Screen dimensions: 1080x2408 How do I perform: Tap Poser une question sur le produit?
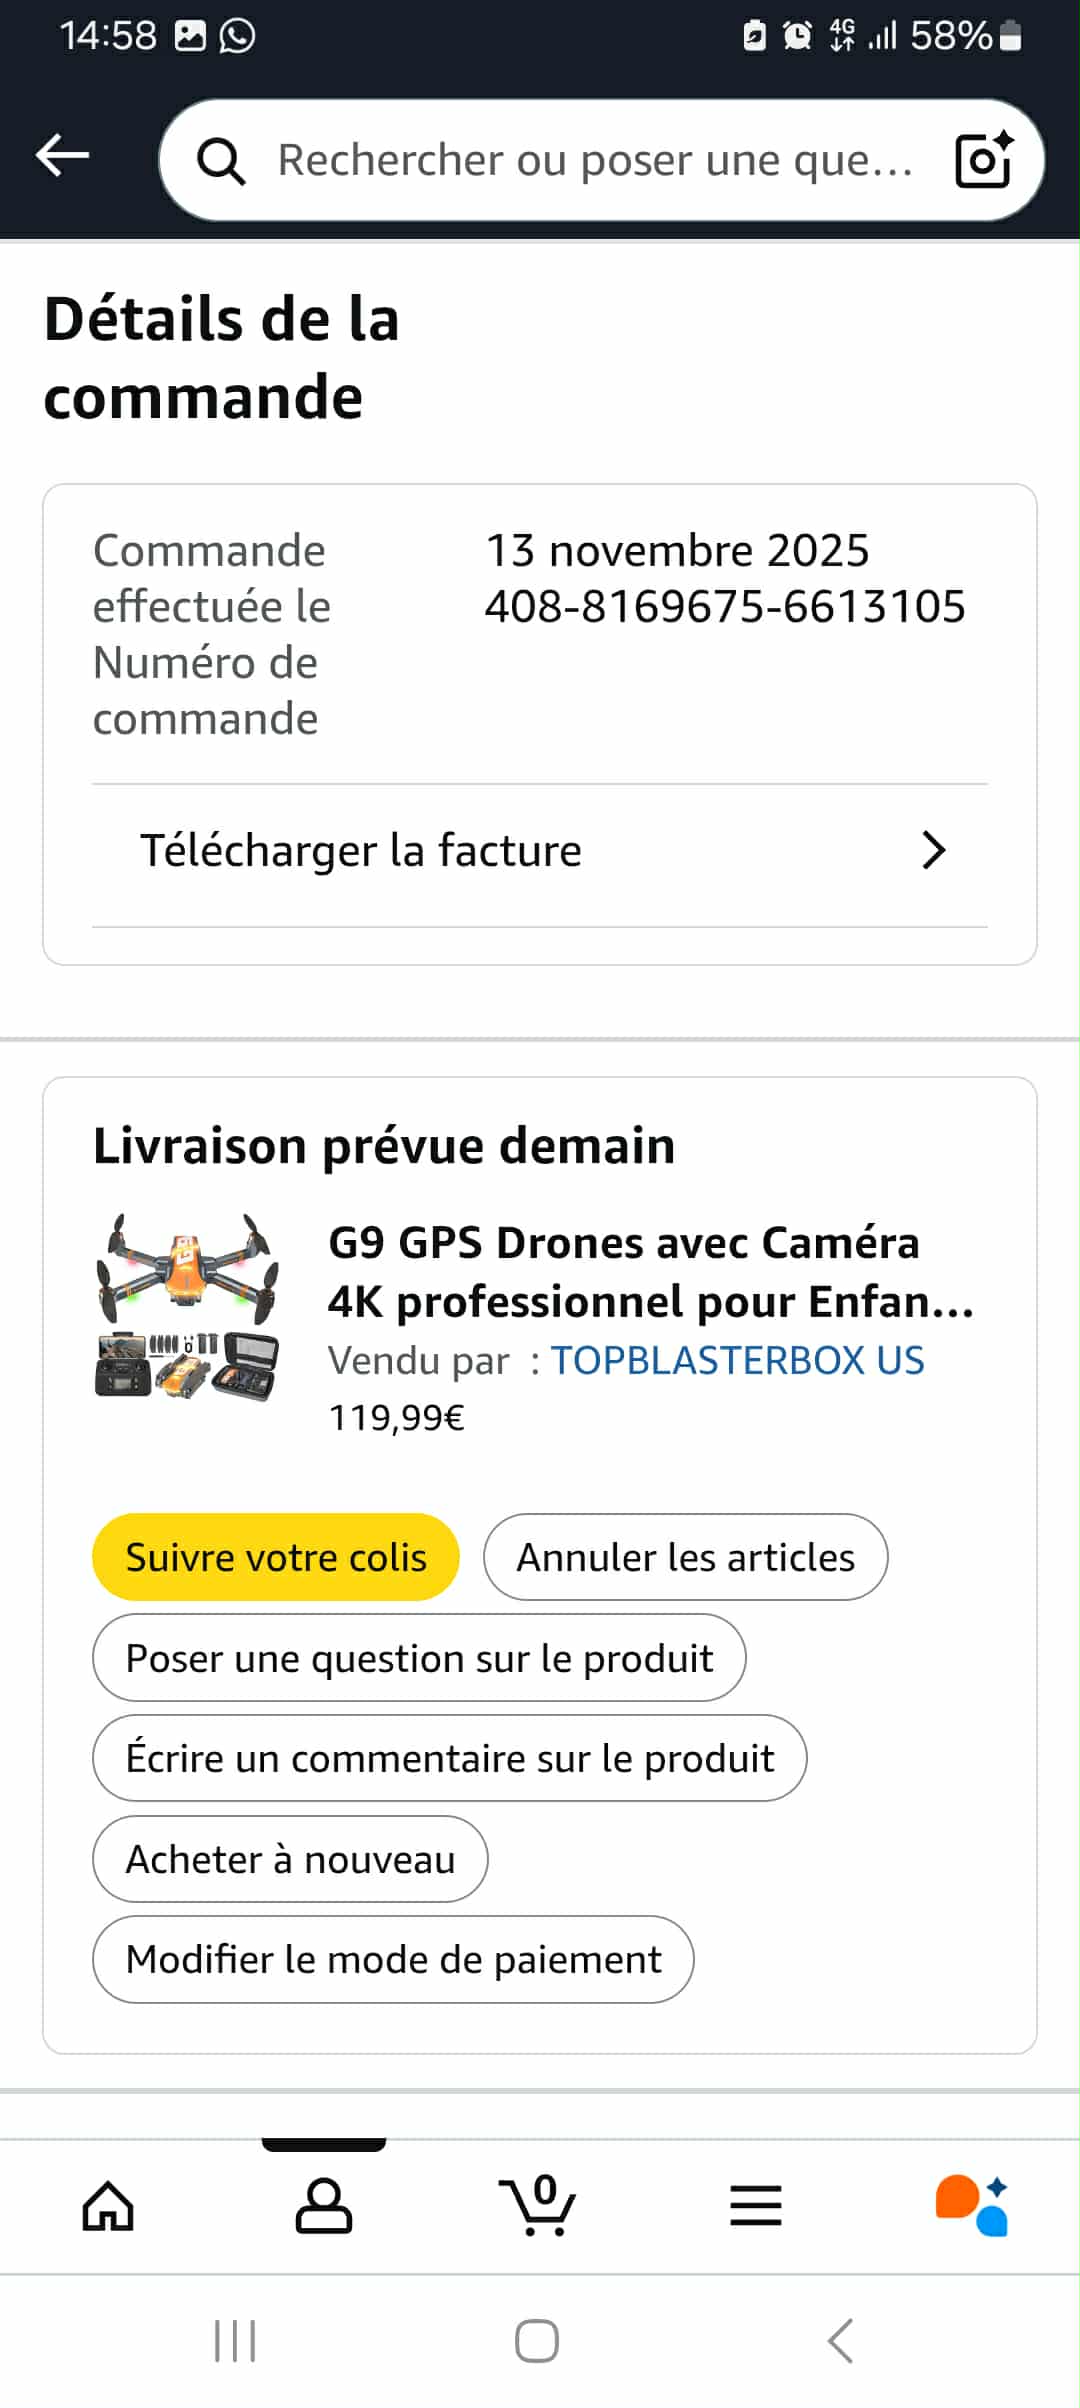click(x=419, y=1658)
